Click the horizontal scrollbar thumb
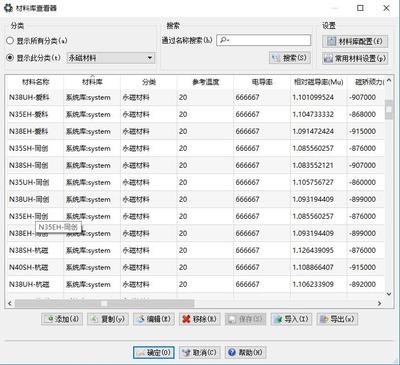 (104, 303)
